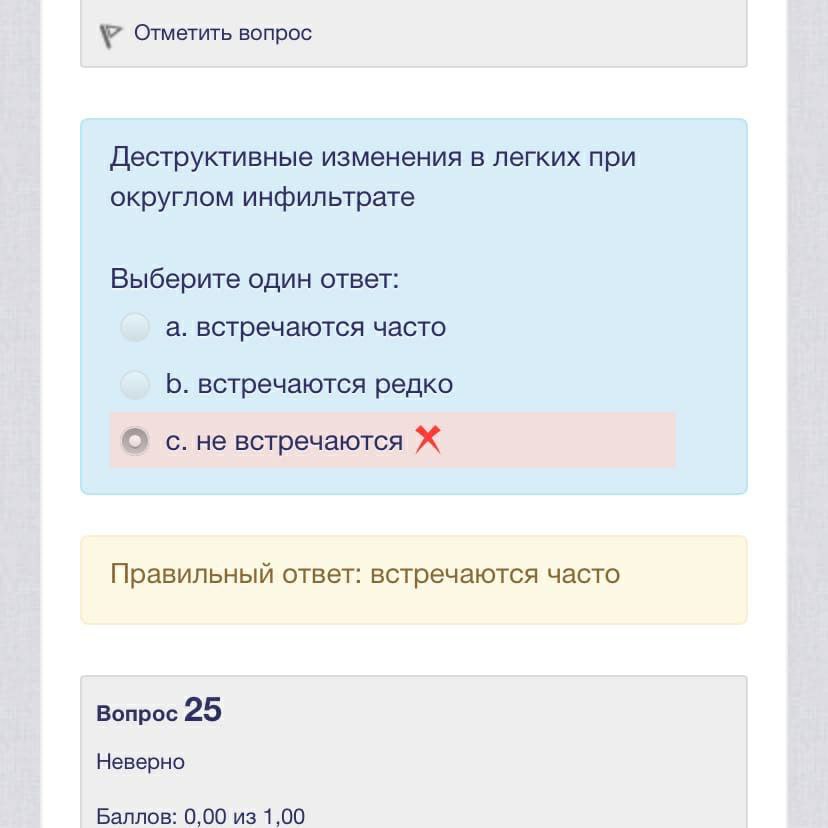The height and width of the screenshot is (828, 828).
Task: Choose the answer label встречаются часто
Action: click(x=320, y=327)
